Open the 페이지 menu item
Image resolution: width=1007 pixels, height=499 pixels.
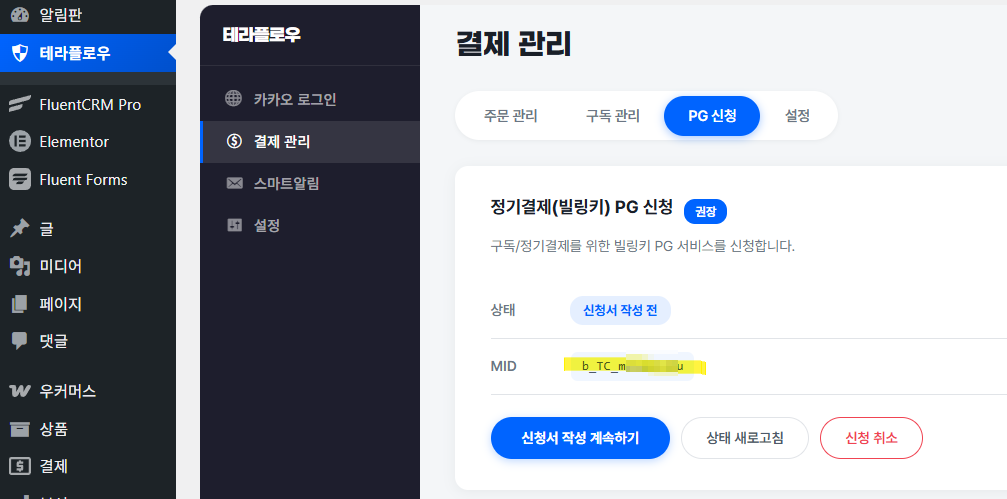pyautogui.click(x=60, y=304)
